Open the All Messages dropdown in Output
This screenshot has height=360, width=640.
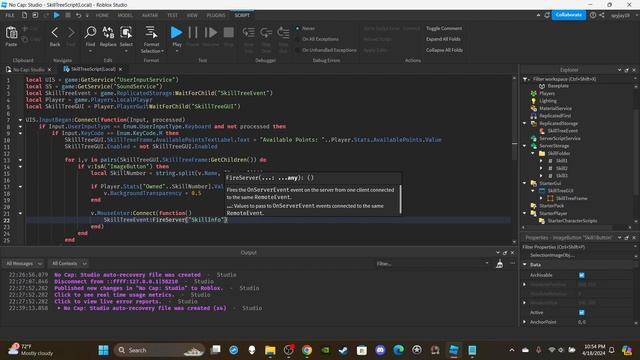[x=24, y=264]
